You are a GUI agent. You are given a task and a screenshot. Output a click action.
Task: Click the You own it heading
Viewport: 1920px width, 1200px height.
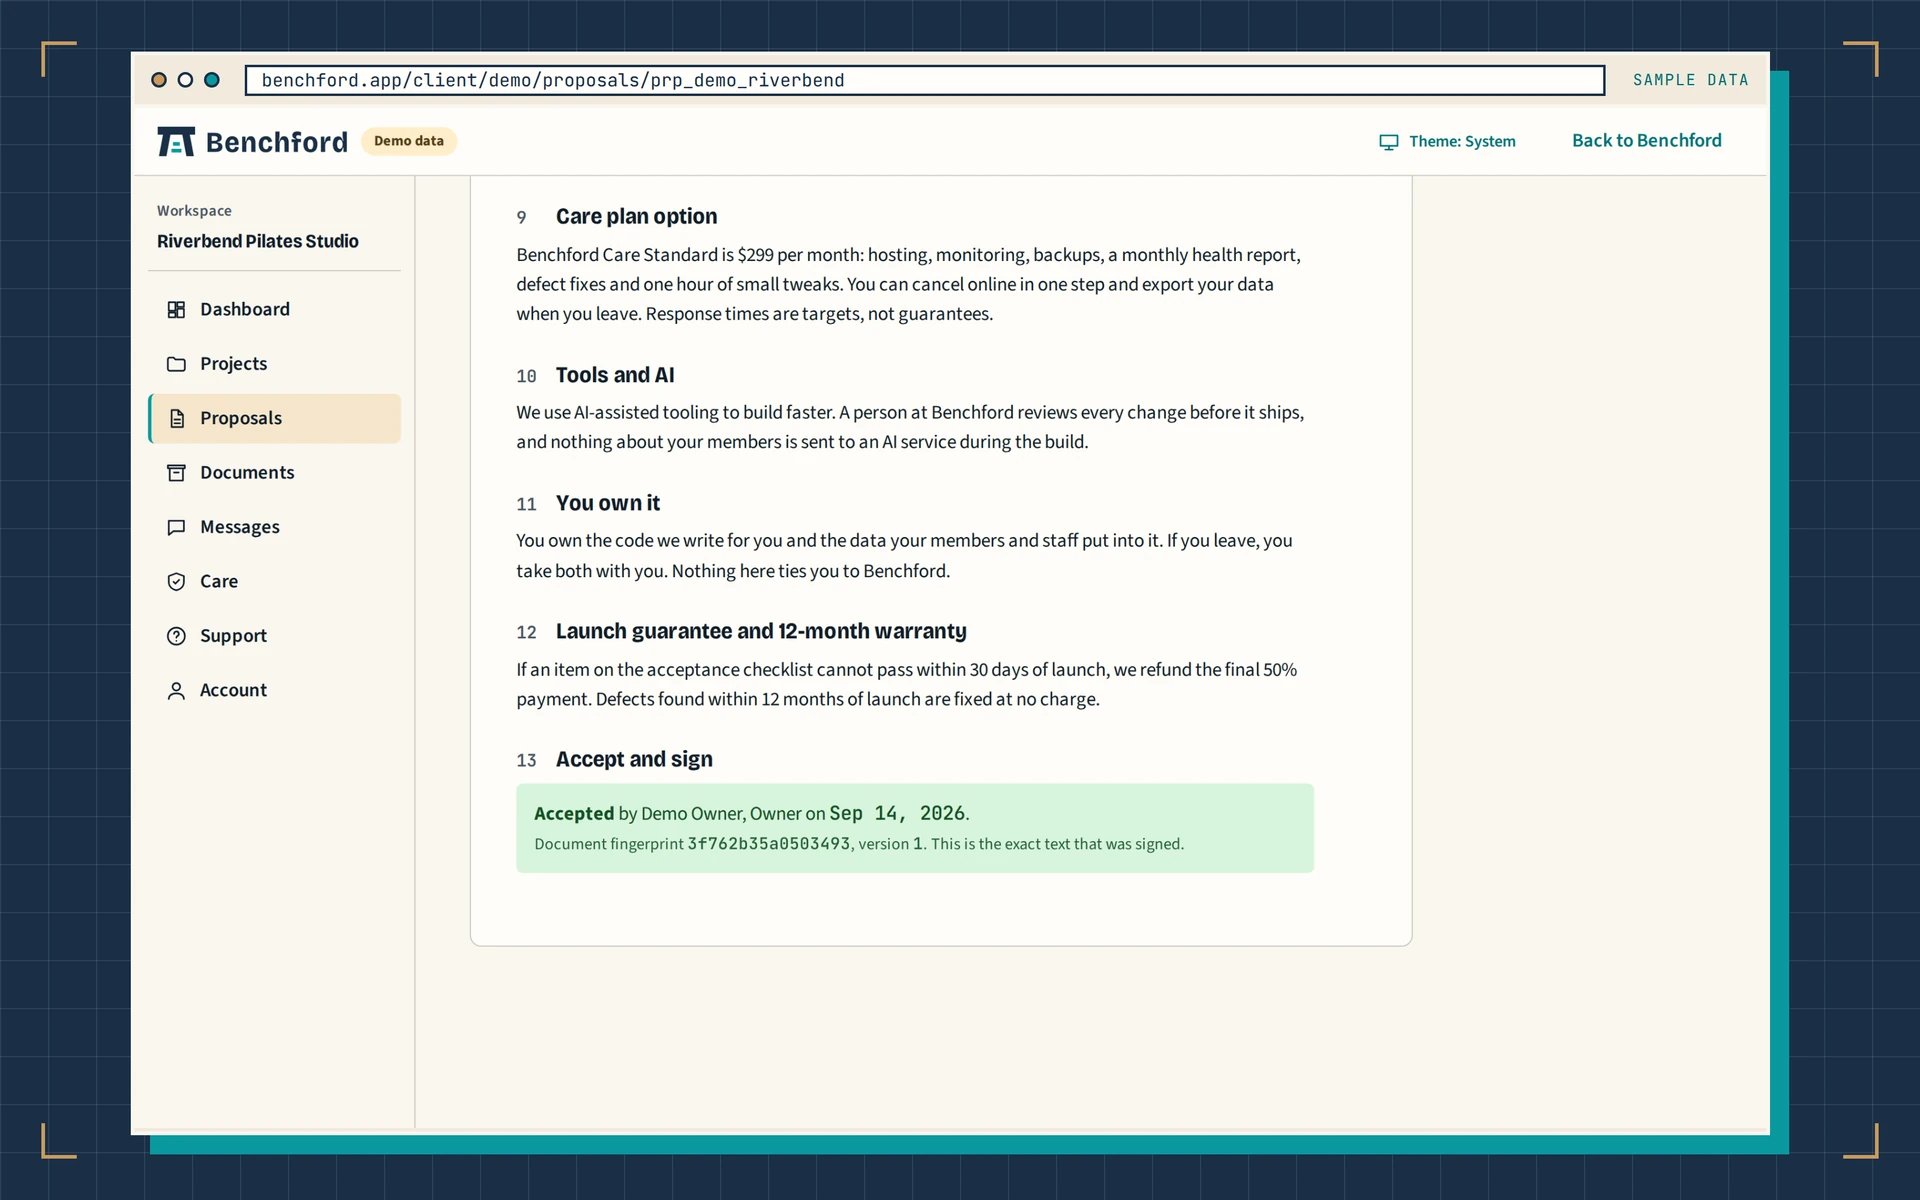608,504
